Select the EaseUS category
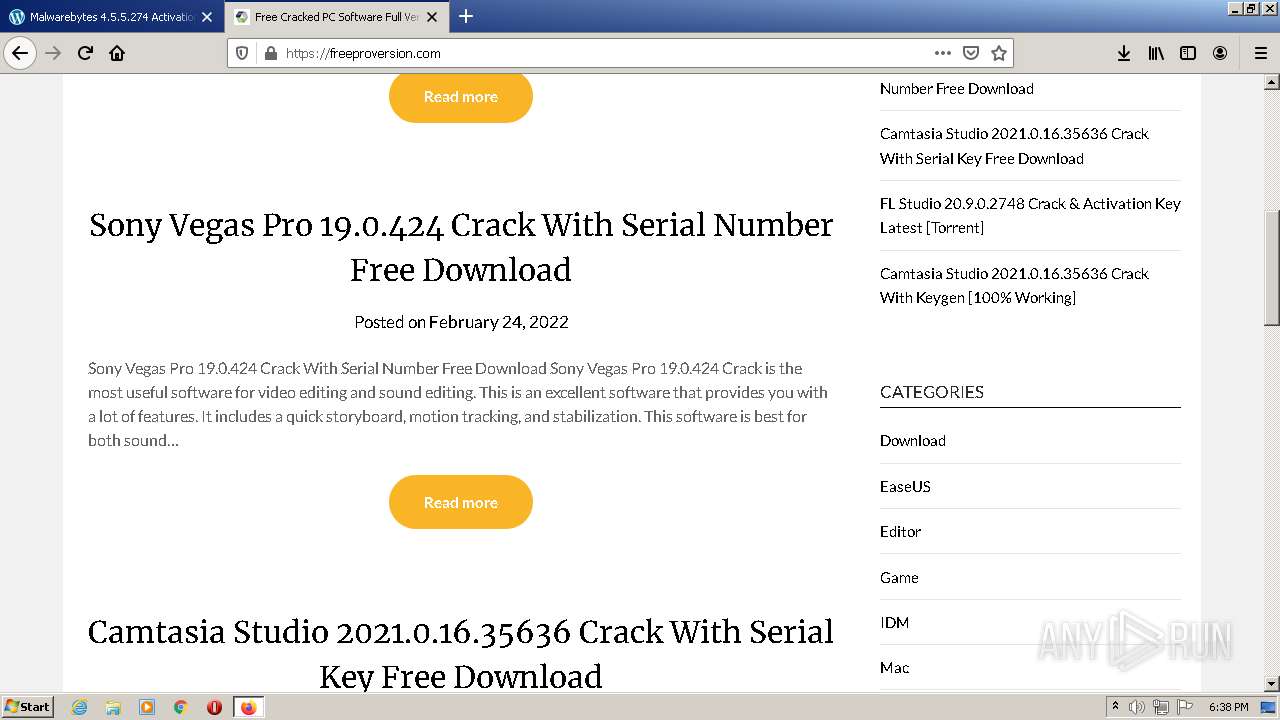 tap(905, 486)
